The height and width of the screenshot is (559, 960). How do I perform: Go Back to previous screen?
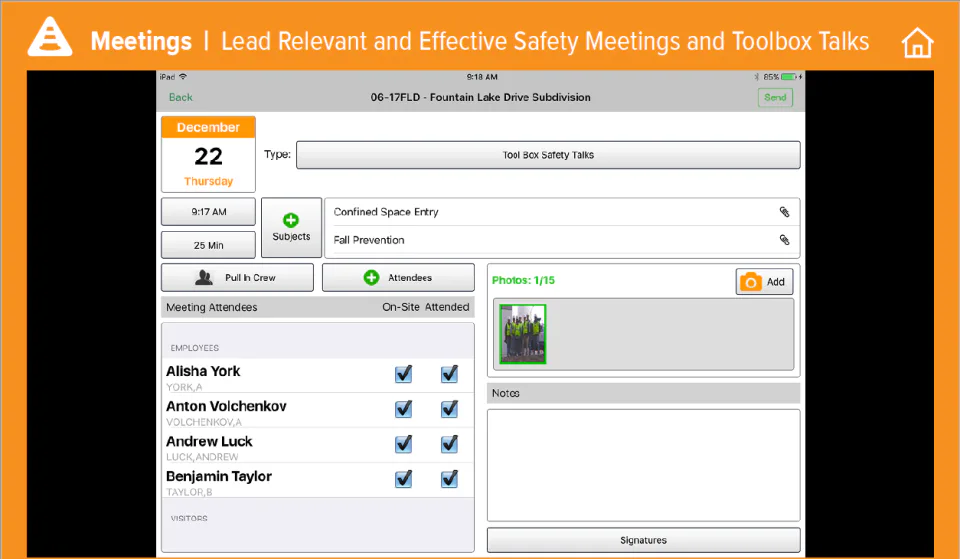pyautogui.click(x=181, y=97)
